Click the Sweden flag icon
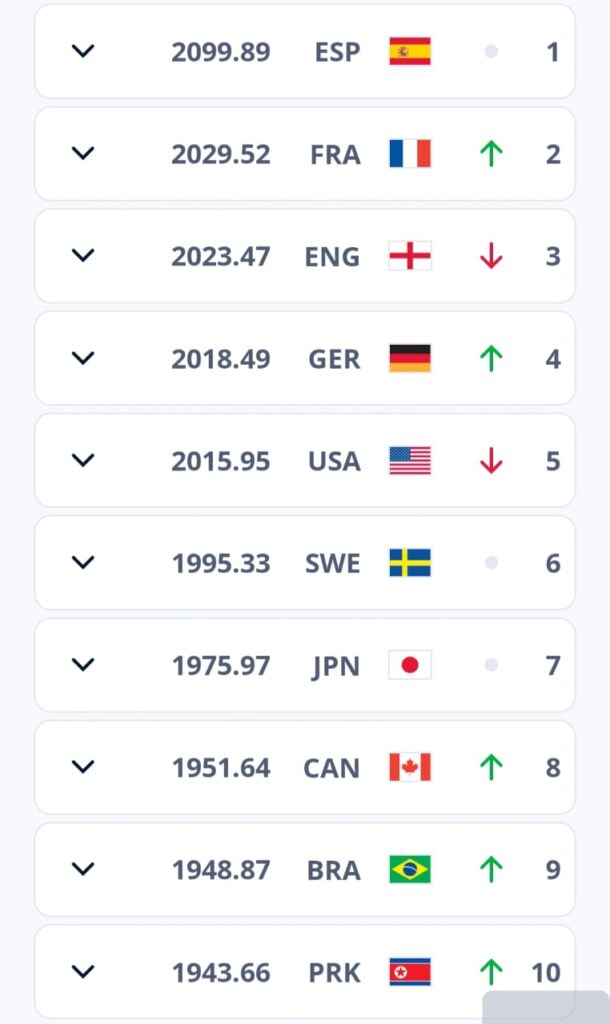610x1024 pixels. coord(410,563)
